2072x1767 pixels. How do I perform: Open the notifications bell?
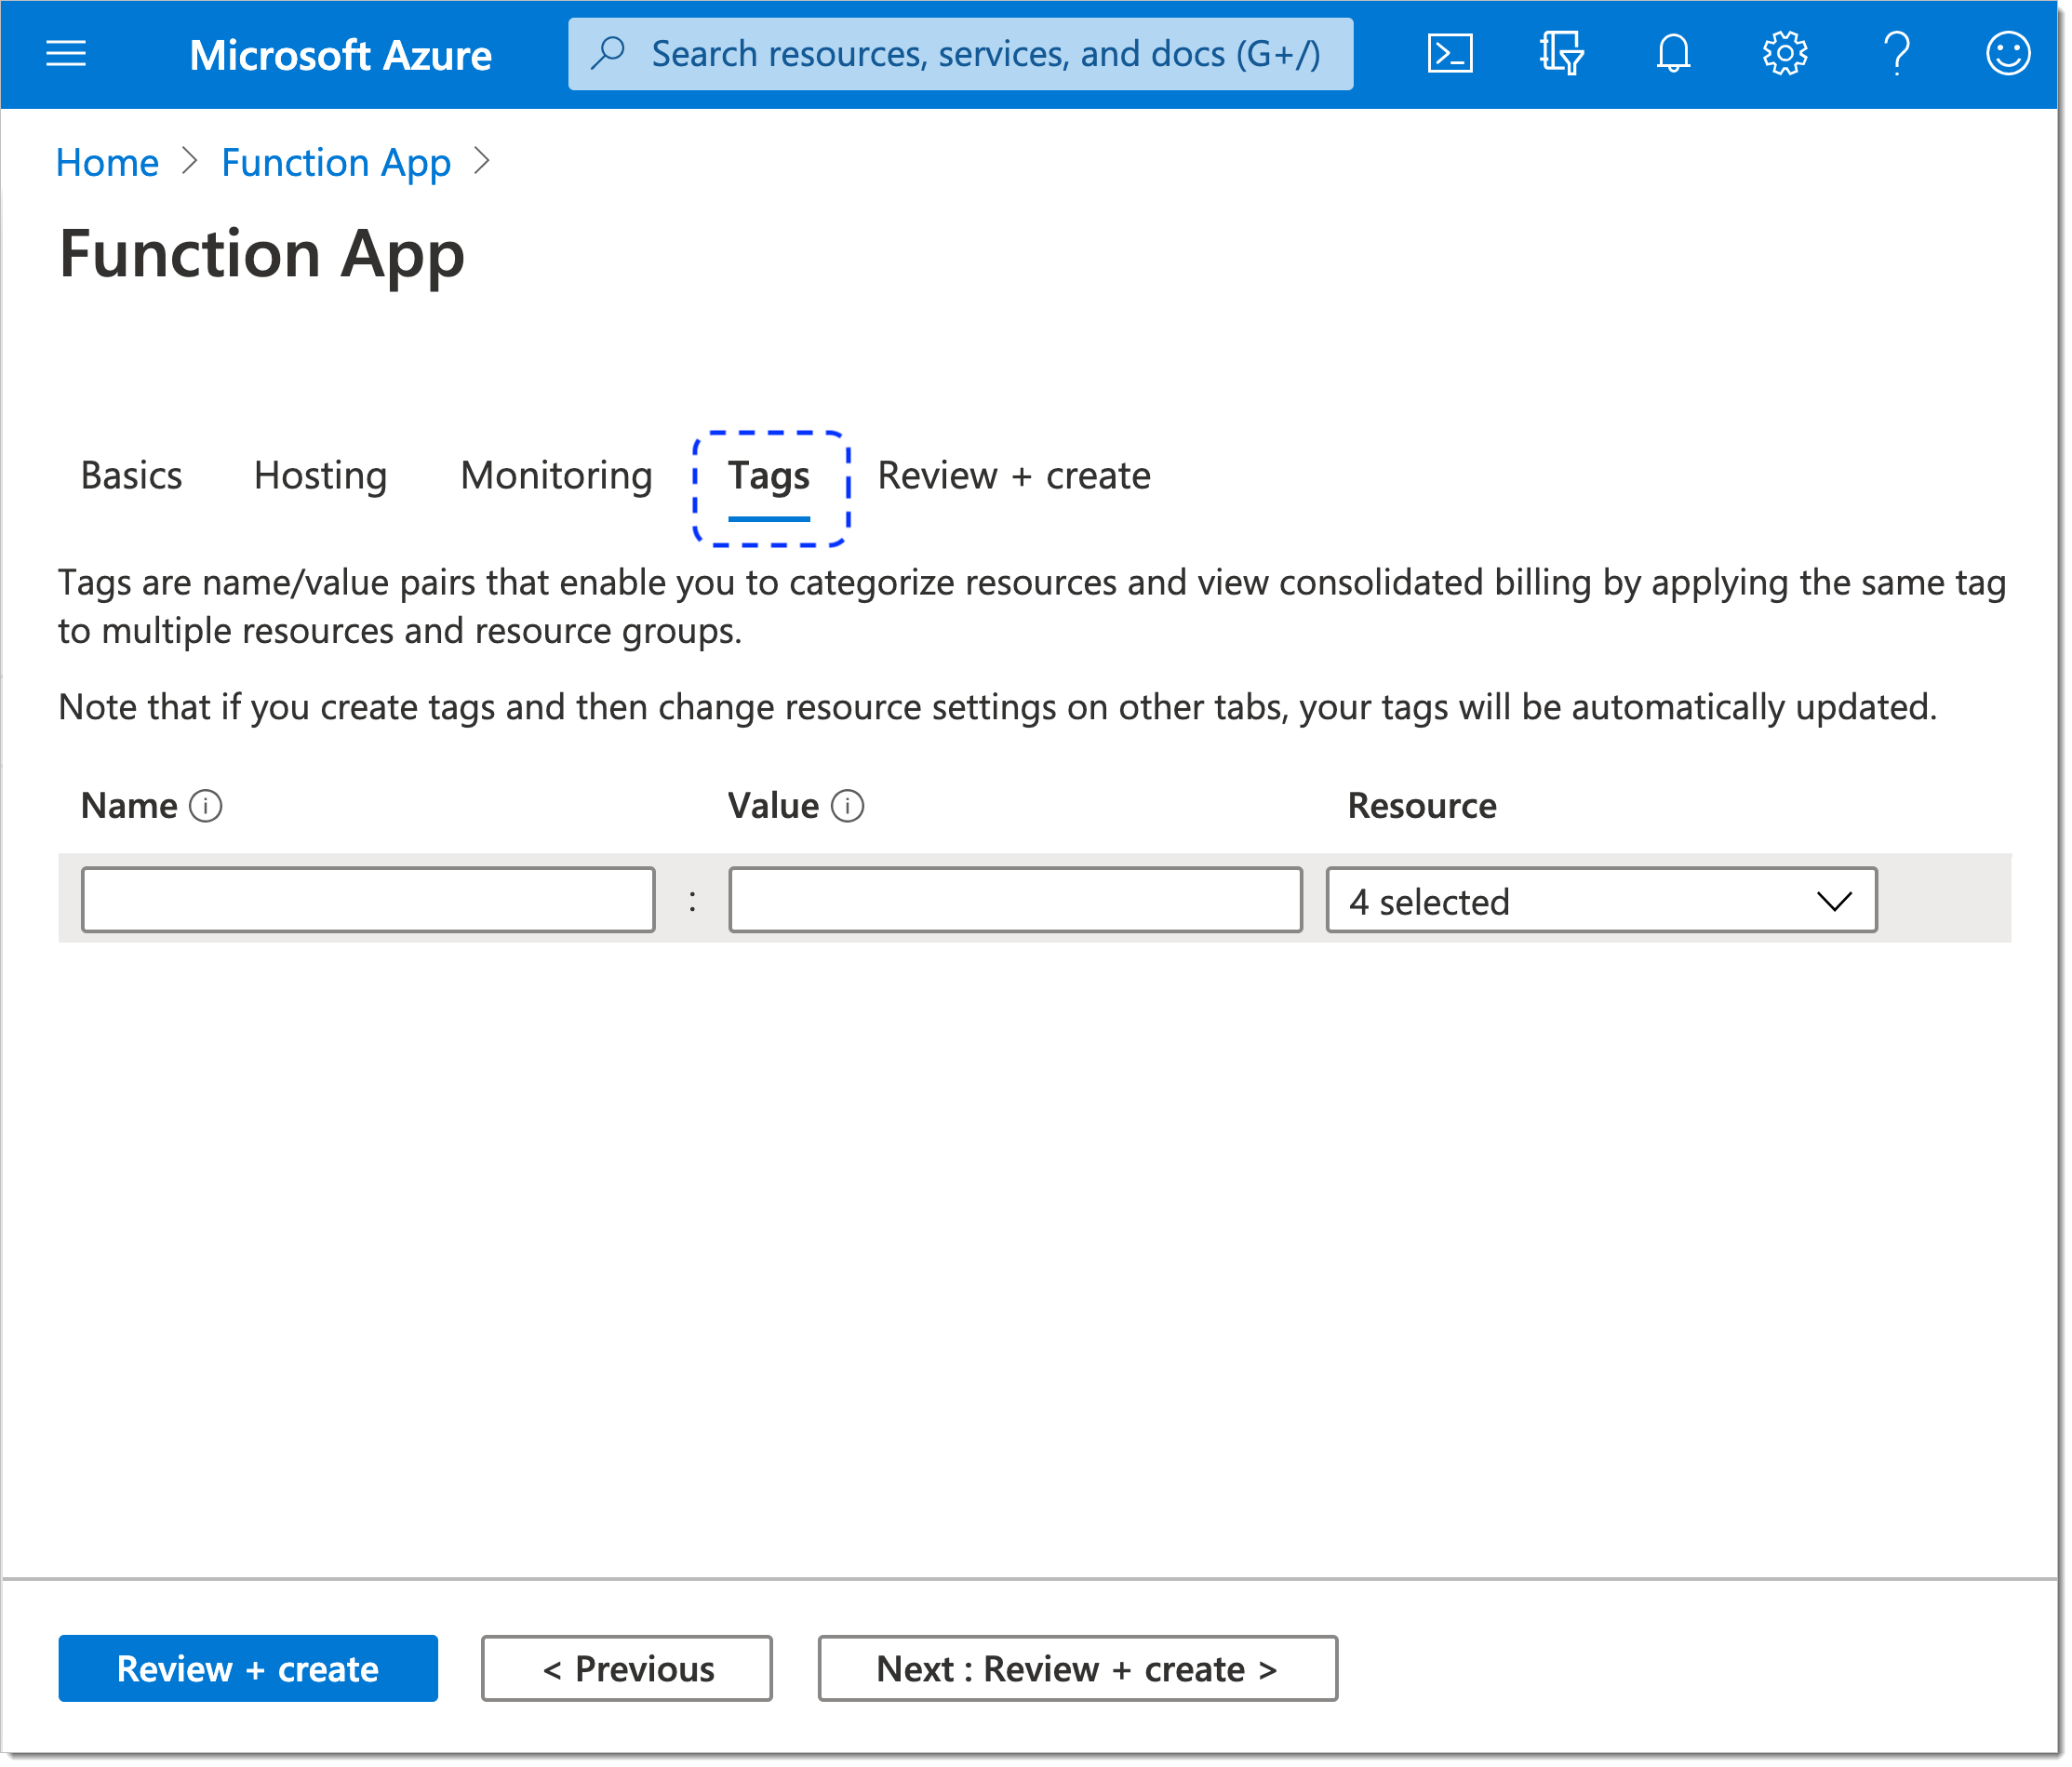point(1673,54)
